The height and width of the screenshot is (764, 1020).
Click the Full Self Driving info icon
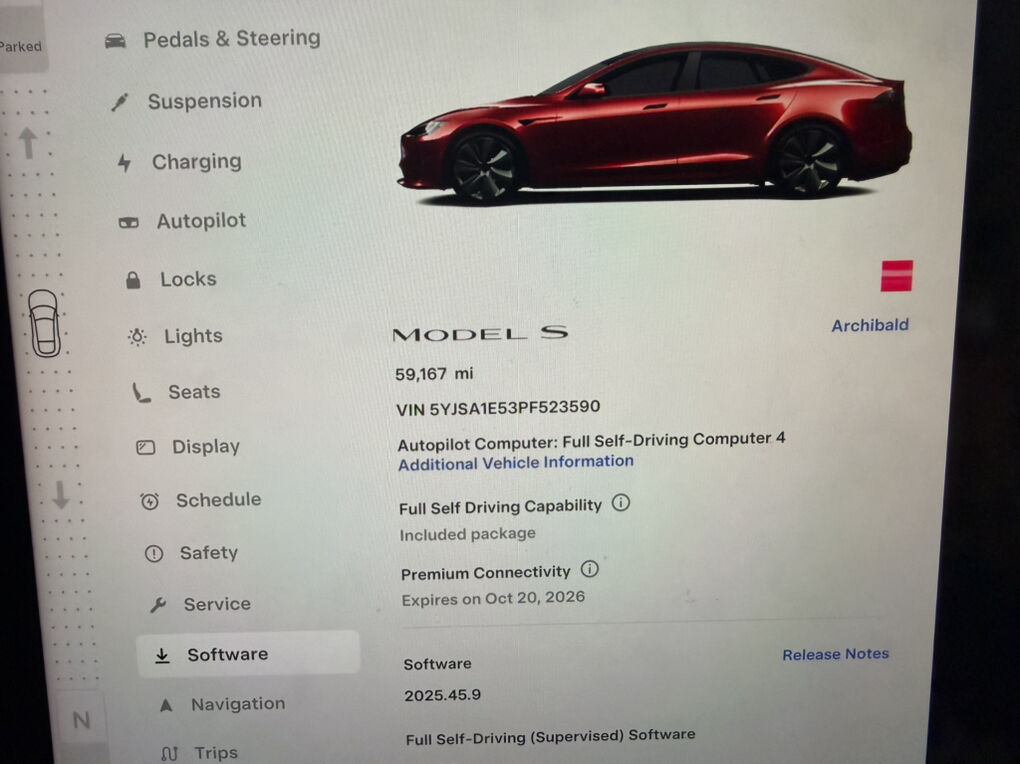point(621,503)
